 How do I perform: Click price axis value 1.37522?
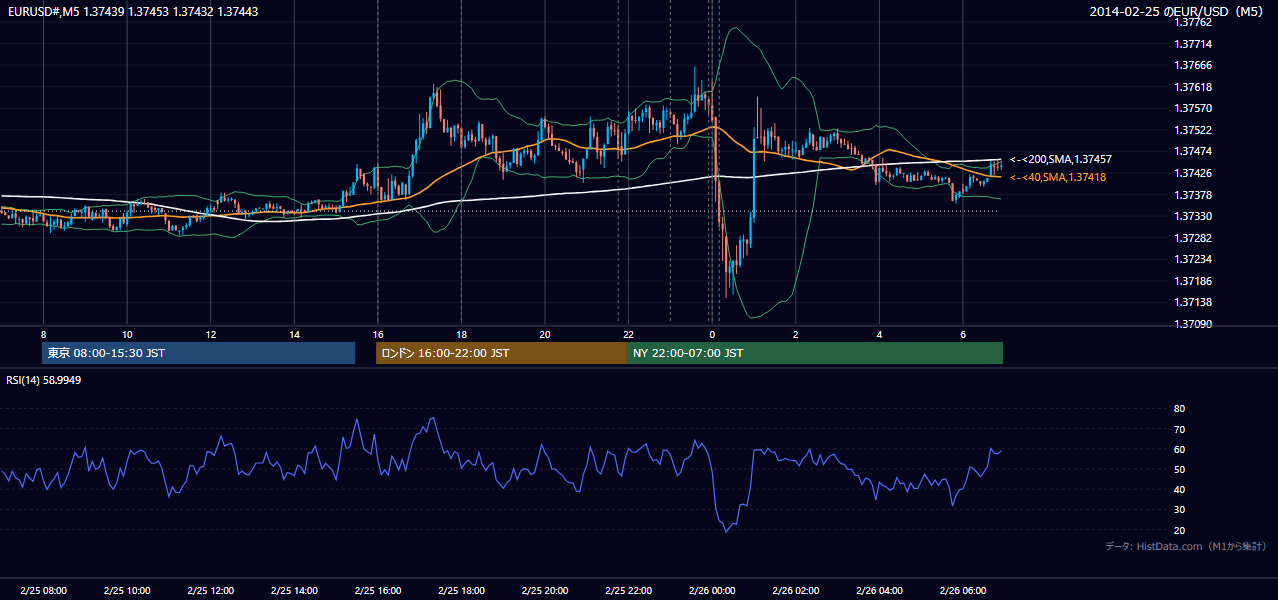[x=1192, y=130]
